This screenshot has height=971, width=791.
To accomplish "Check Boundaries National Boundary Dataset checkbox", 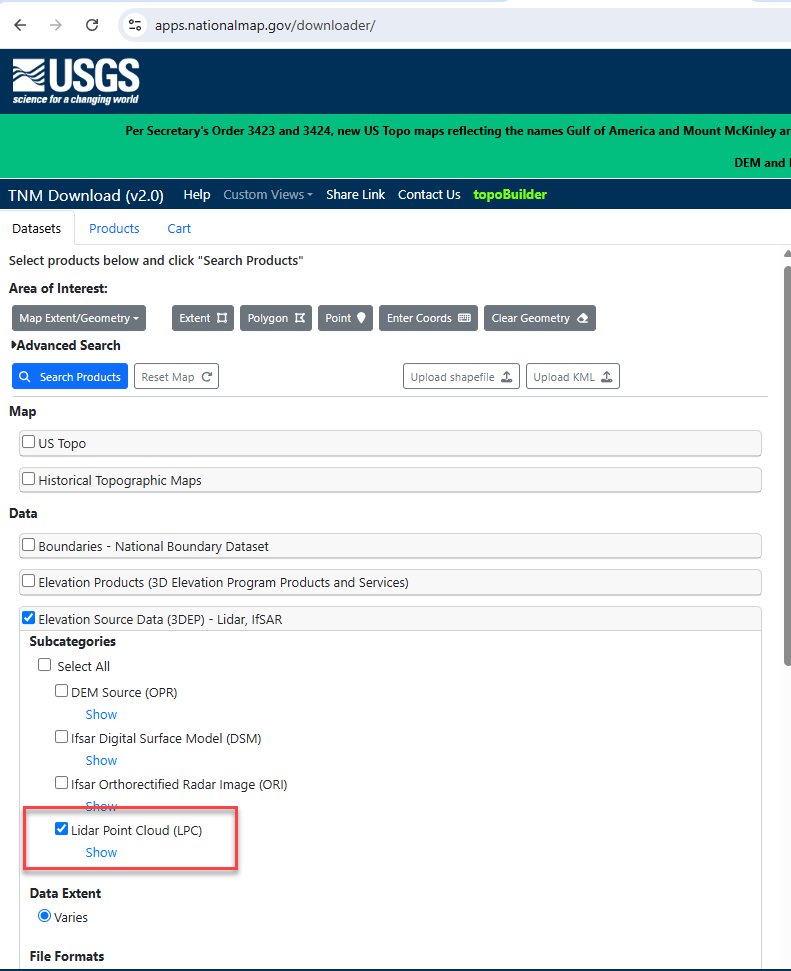I will tap(28, 544).
